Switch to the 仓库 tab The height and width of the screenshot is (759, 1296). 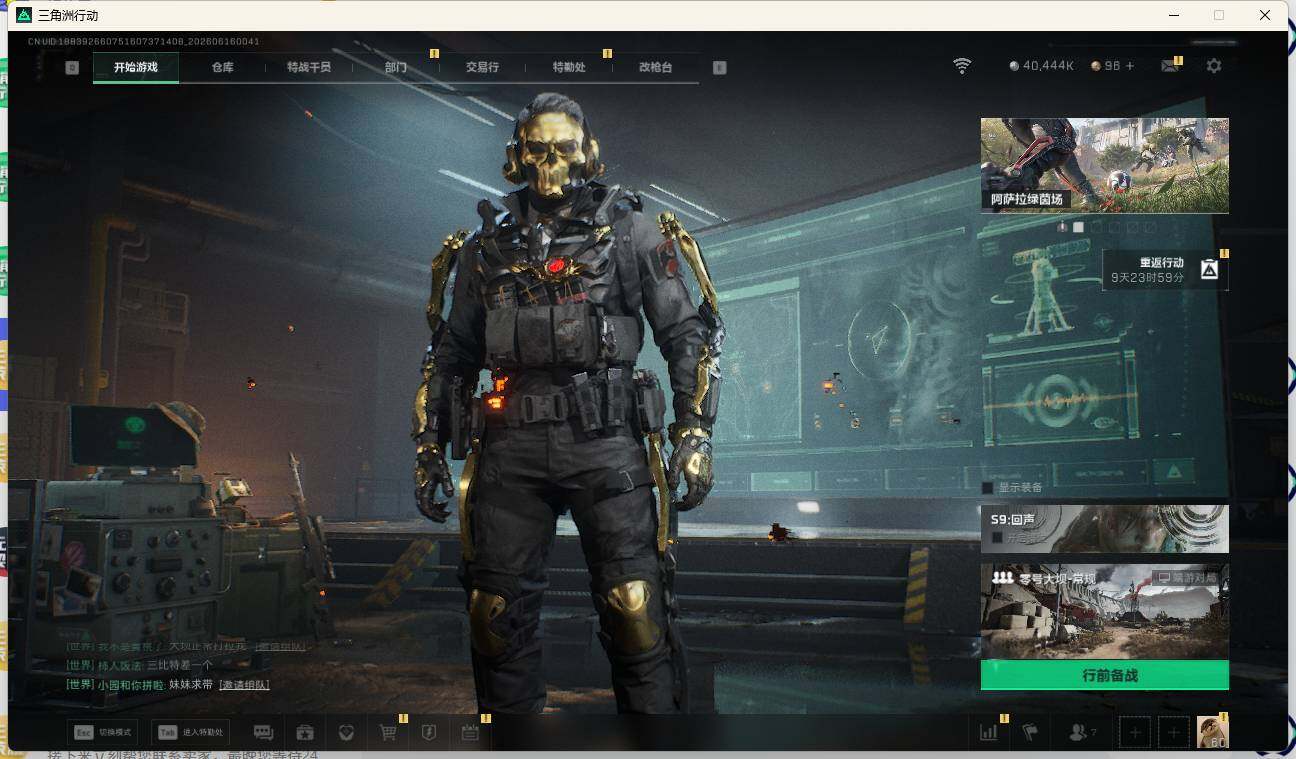click(x=222, y=67)
